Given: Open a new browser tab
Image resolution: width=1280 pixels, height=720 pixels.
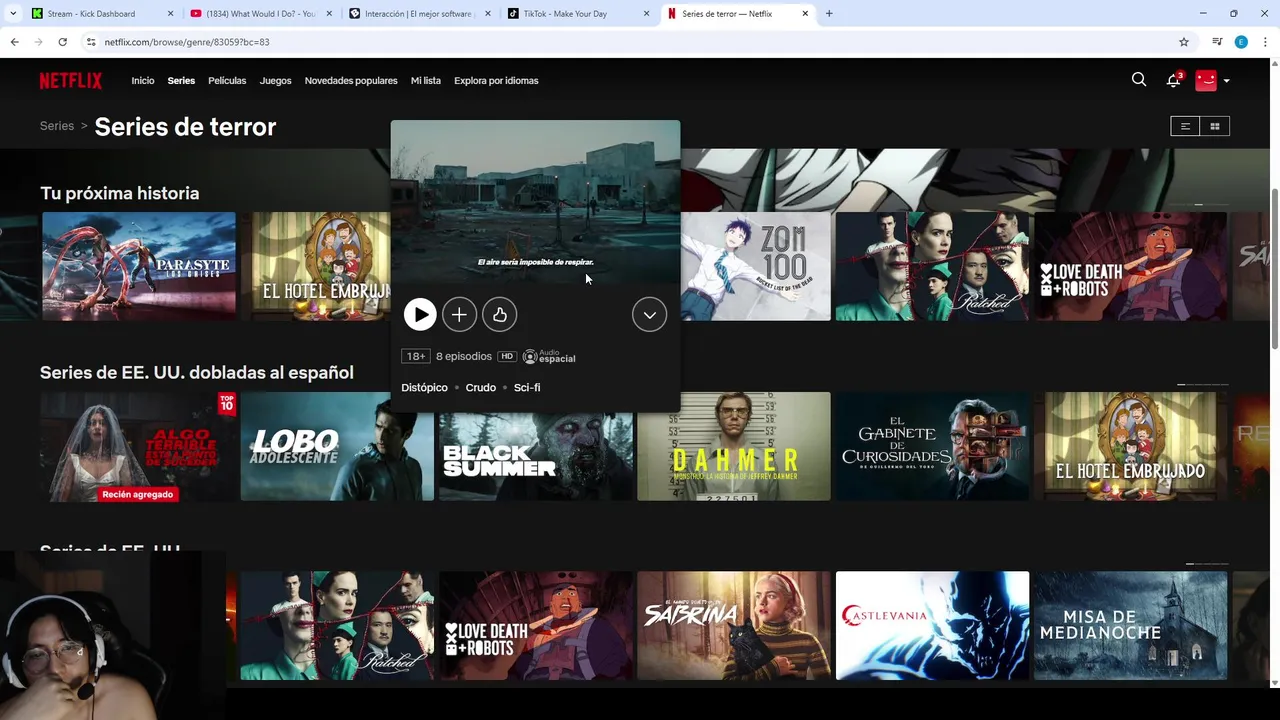Looking at the screenshot, I should click(x=829, y=14).
